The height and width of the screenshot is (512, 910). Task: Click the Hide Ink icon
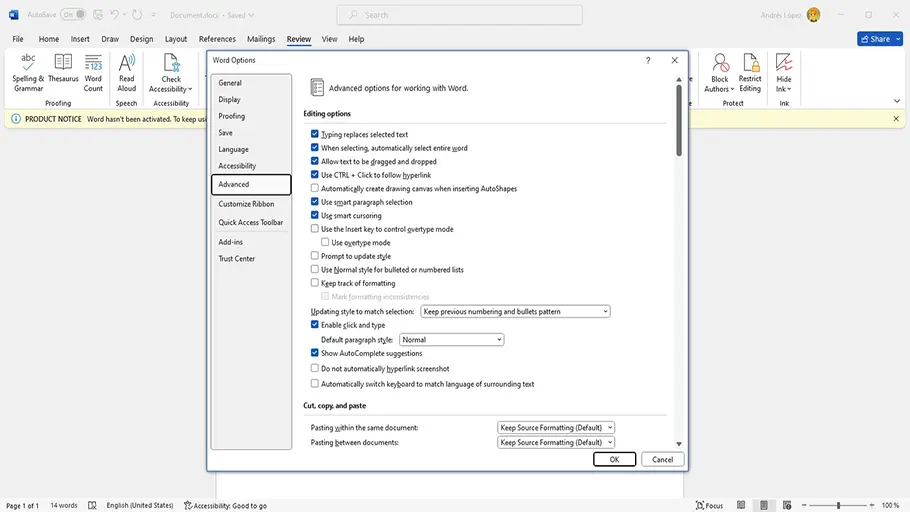[x=784, y=72]
